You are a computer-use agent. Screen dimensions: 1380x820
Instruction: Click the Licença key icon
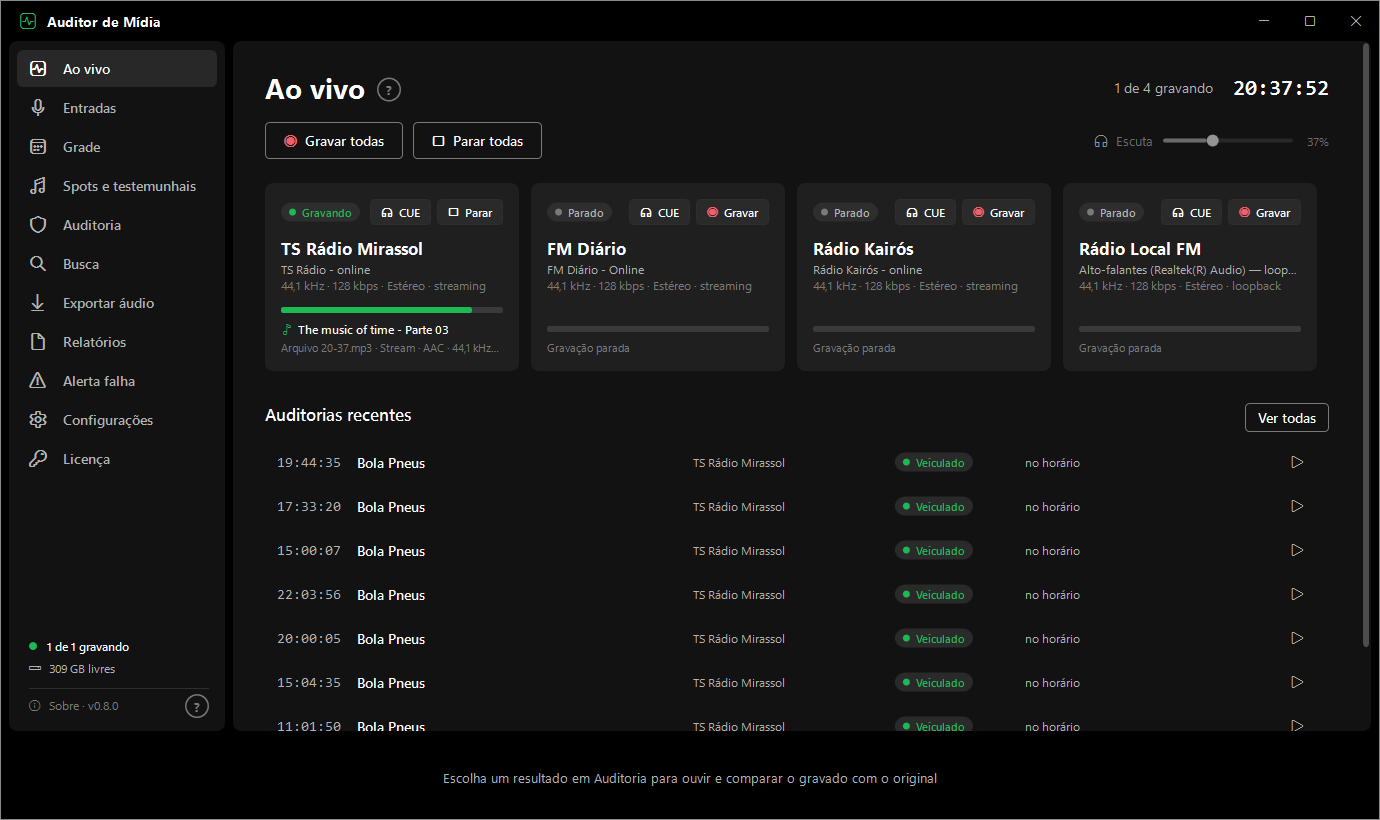click(38, 459)
